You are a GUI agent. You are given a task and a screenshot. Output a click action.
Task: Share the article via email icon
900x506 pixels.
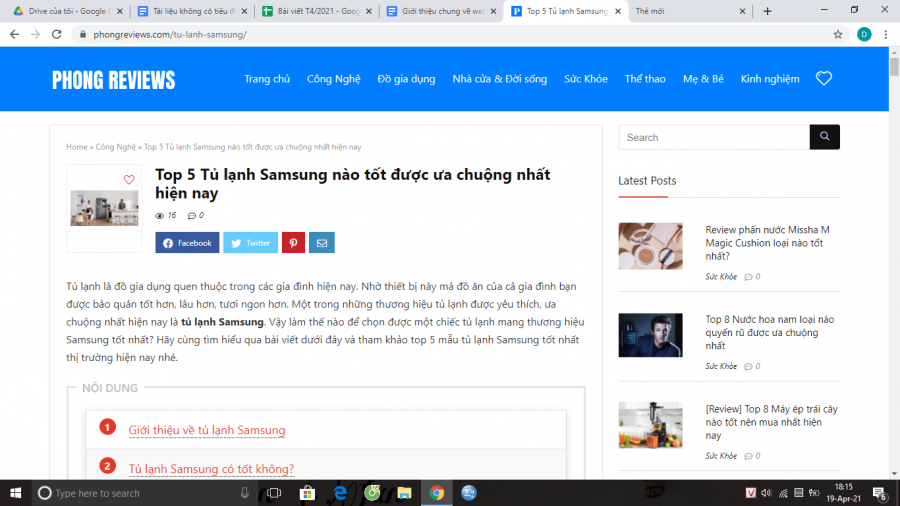point(321,243)
